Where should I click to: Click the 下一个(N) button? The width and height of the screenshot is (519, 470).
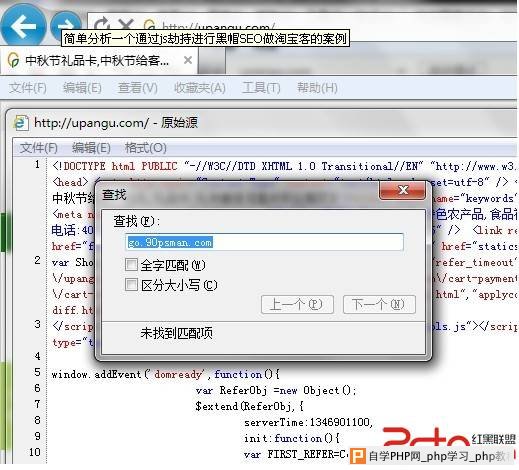pos(379,304)
